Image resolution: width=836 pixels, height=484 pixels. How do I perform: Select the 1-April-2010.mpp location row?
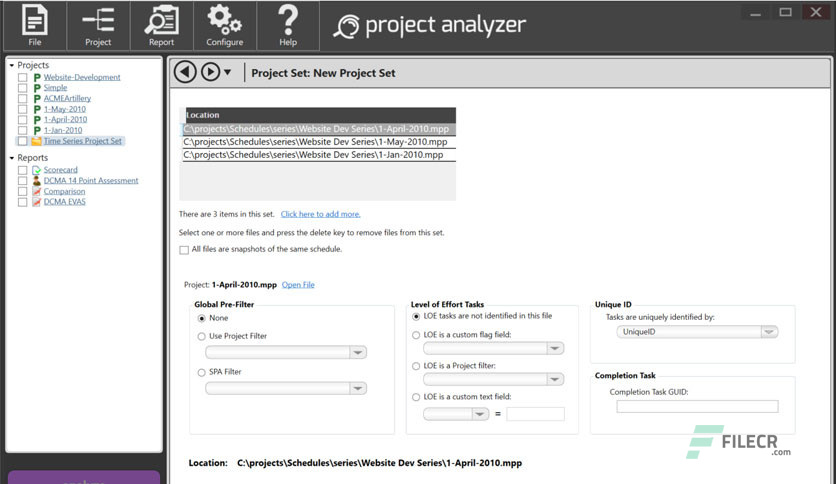(319, 130)
